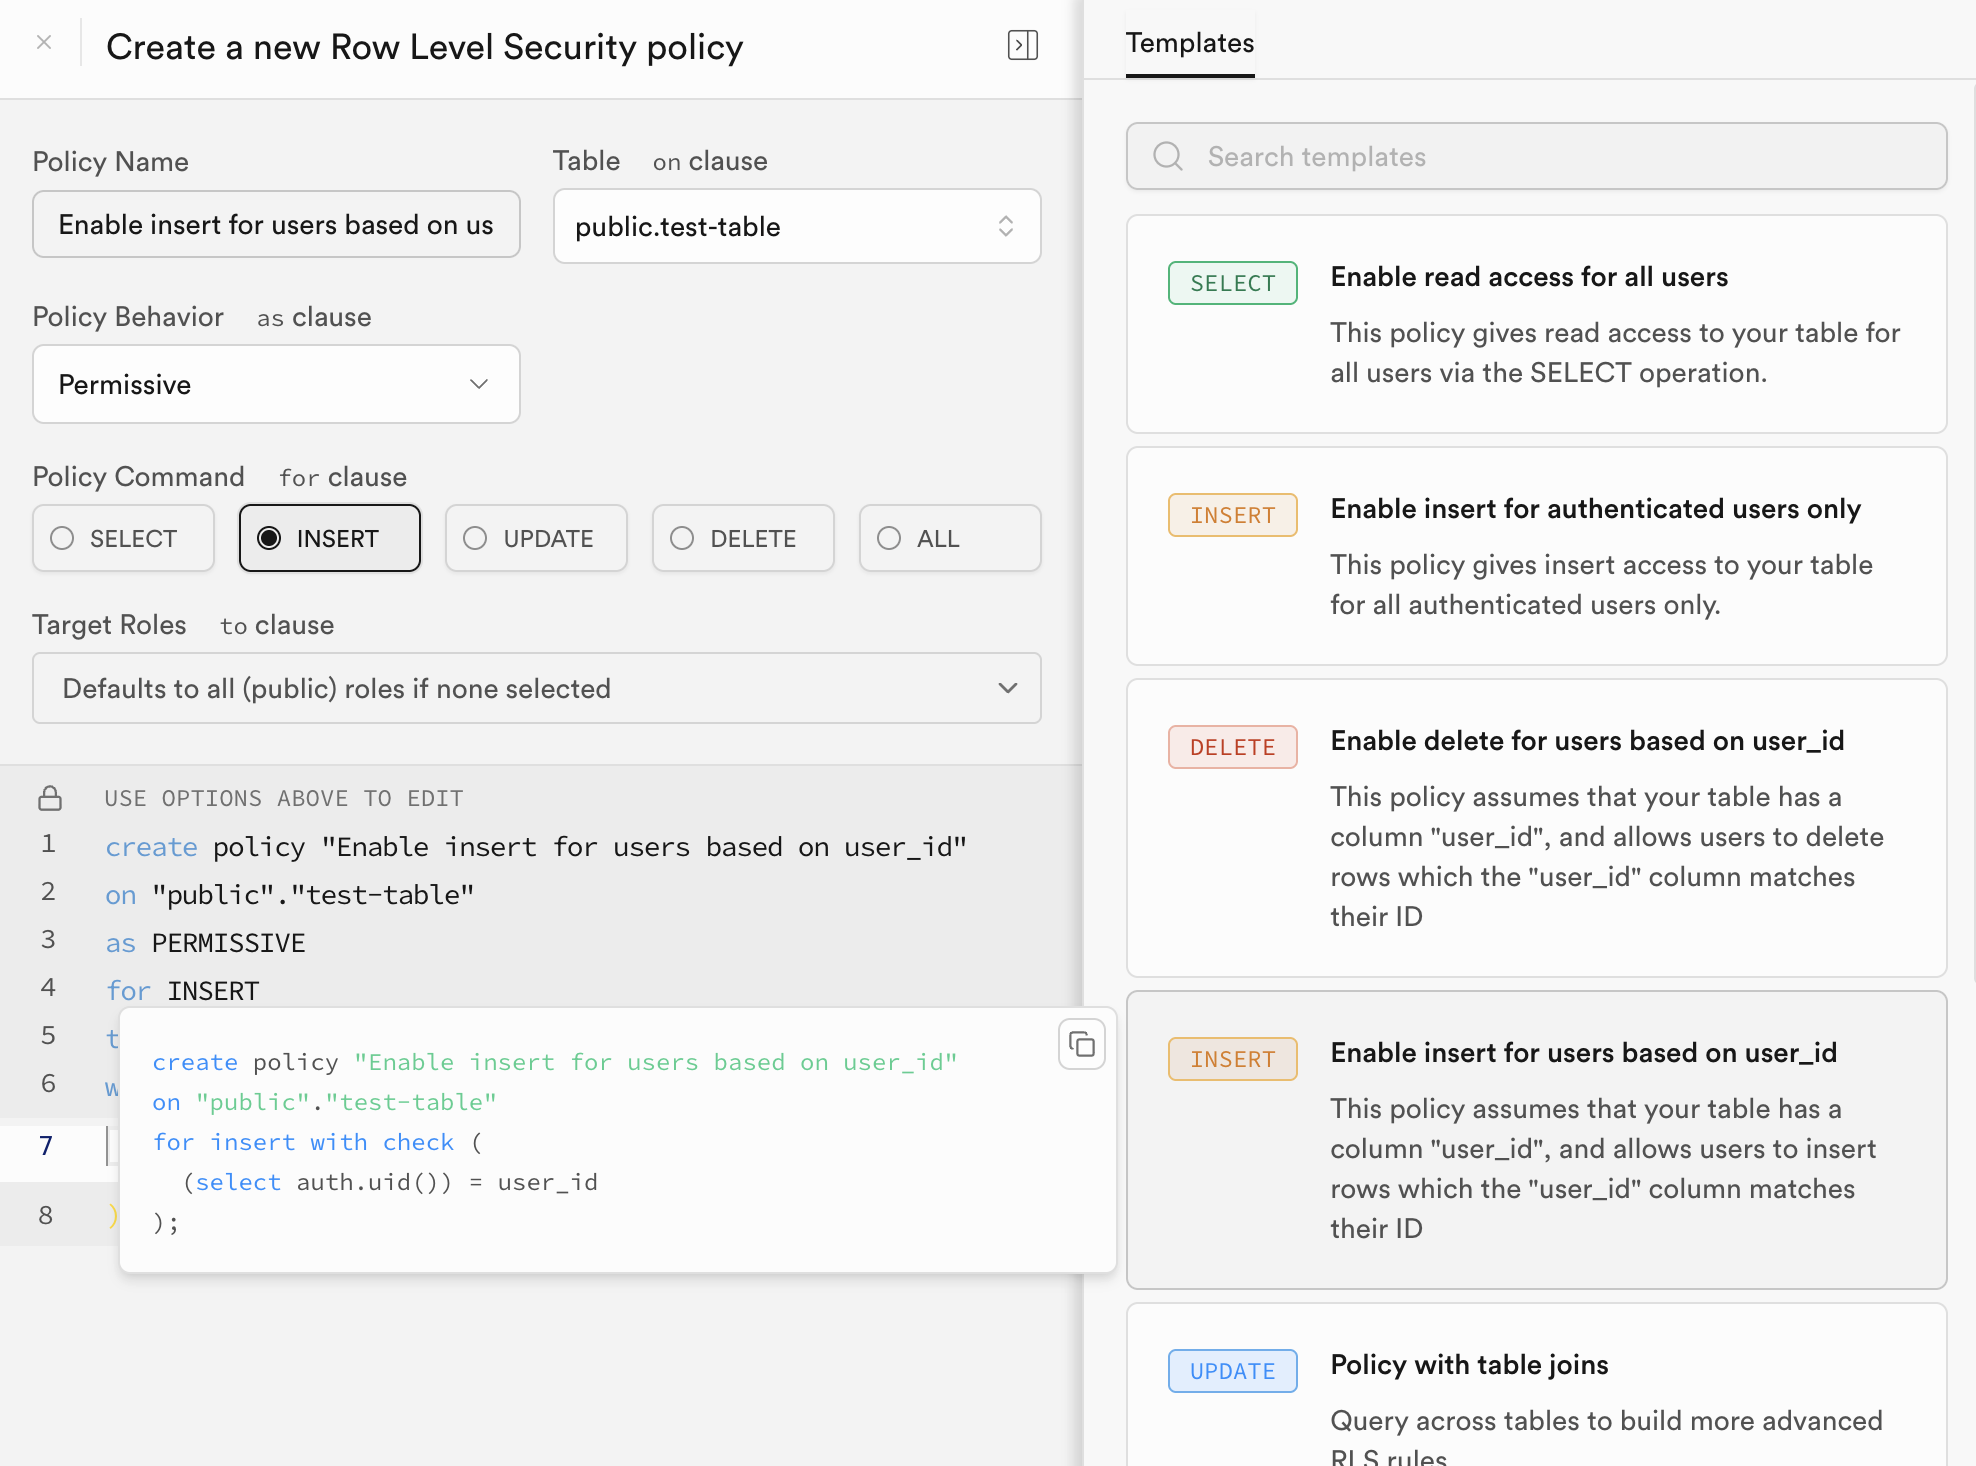Open the public.test-table table selector
The height and width of the screenshot is (1466, 1976).
click(796, 226)
